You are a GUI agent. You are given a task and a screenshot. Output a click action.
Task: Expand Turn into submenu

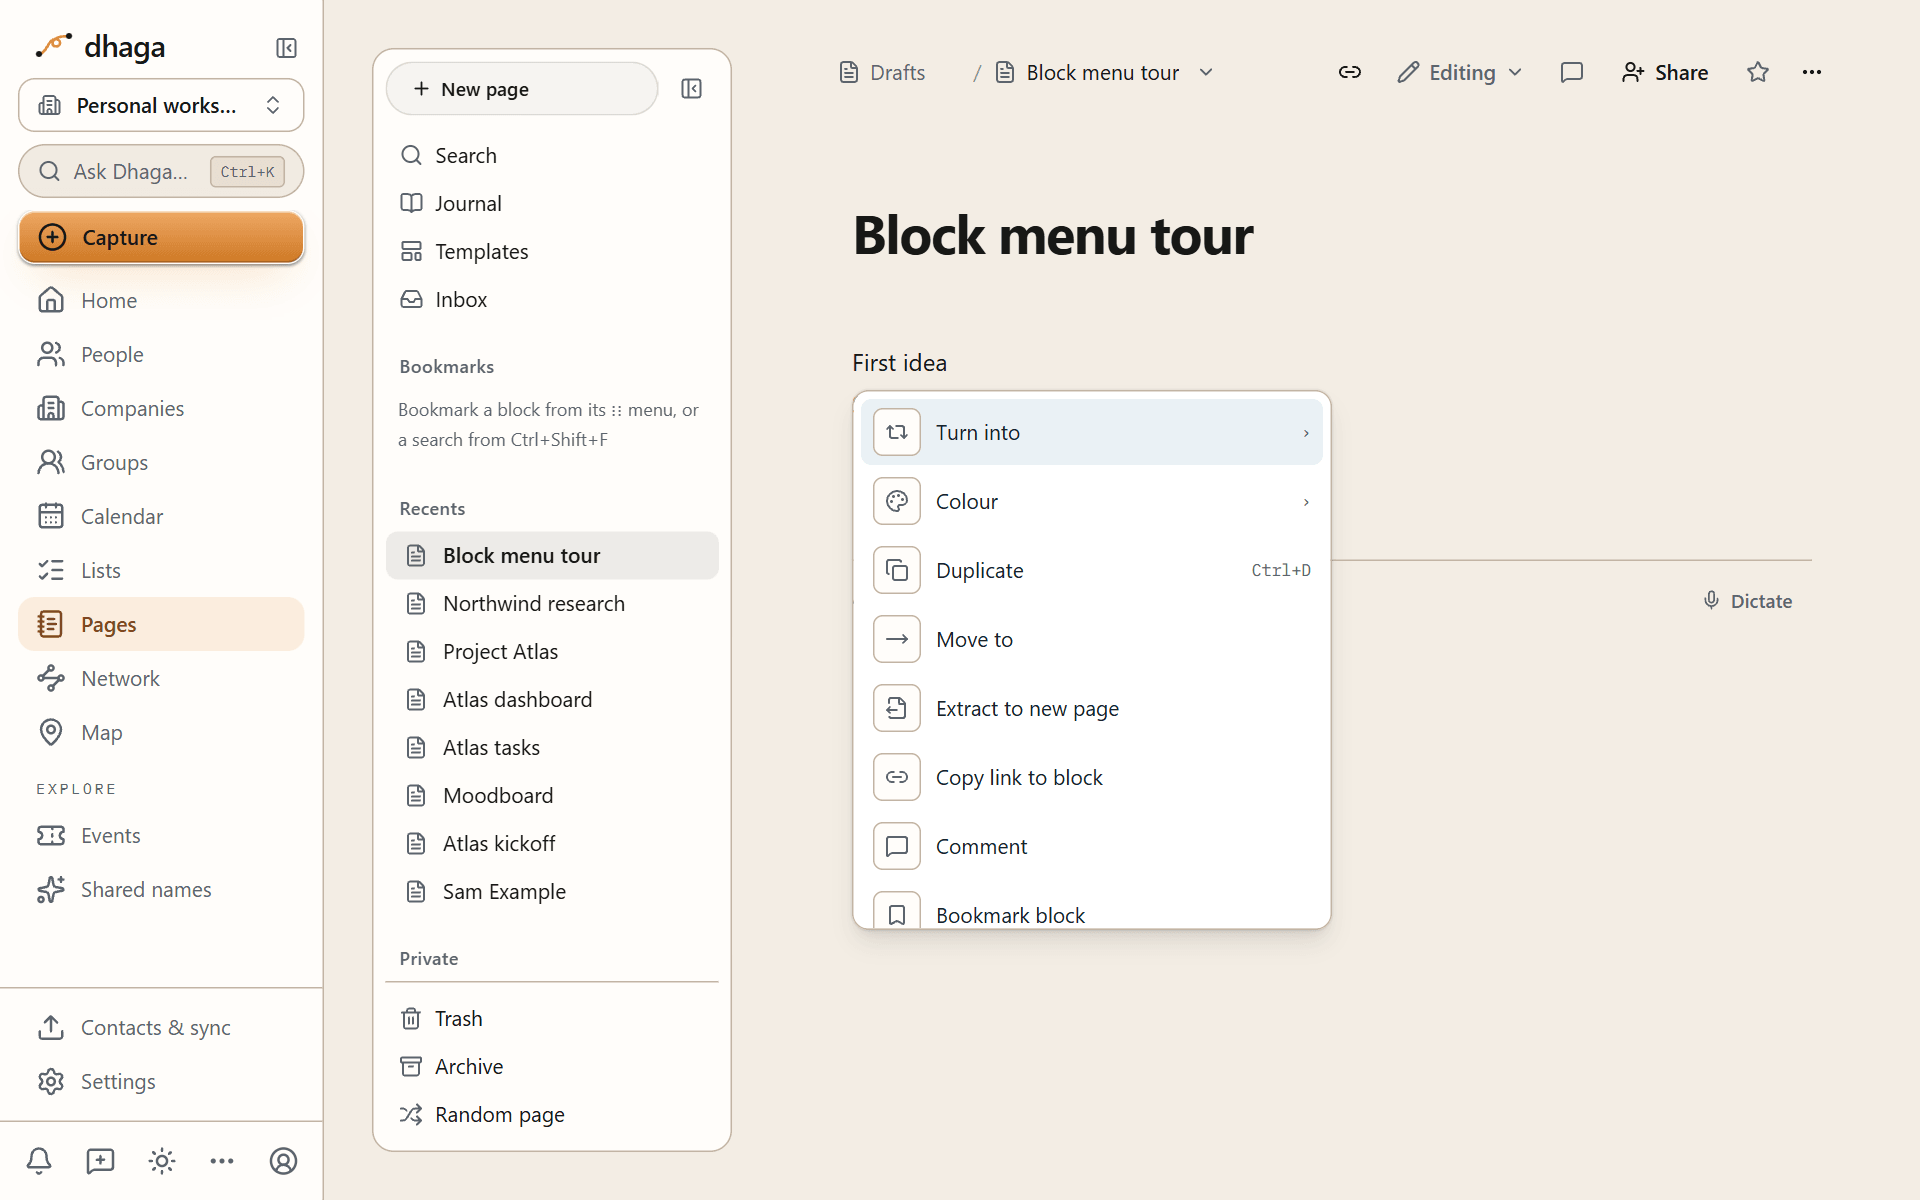[1091, 432]
